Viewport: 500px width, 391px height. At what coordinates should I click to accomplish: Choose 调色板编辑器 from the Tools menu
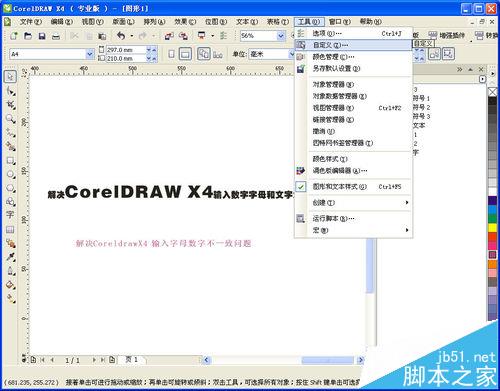pyautogui.click(x=353, y=171)
